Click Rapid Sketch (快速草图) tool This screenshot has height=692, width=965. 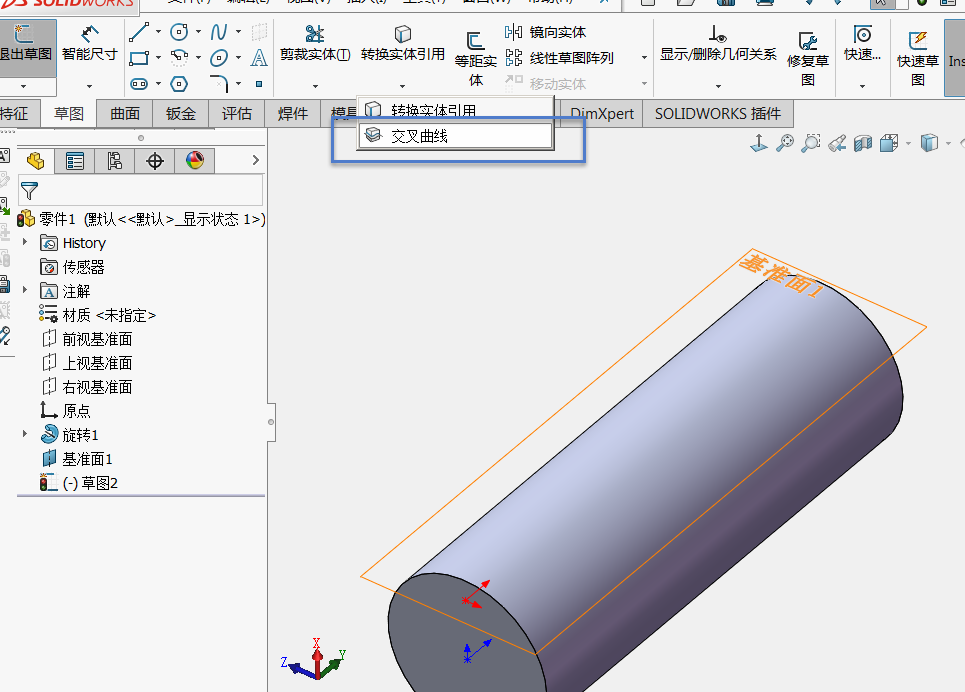click(x=918, y=60)
